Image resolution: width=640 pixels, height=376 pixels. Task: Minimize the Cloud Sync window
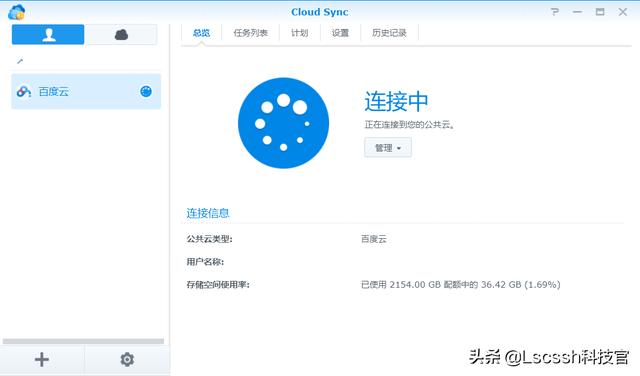577,12
